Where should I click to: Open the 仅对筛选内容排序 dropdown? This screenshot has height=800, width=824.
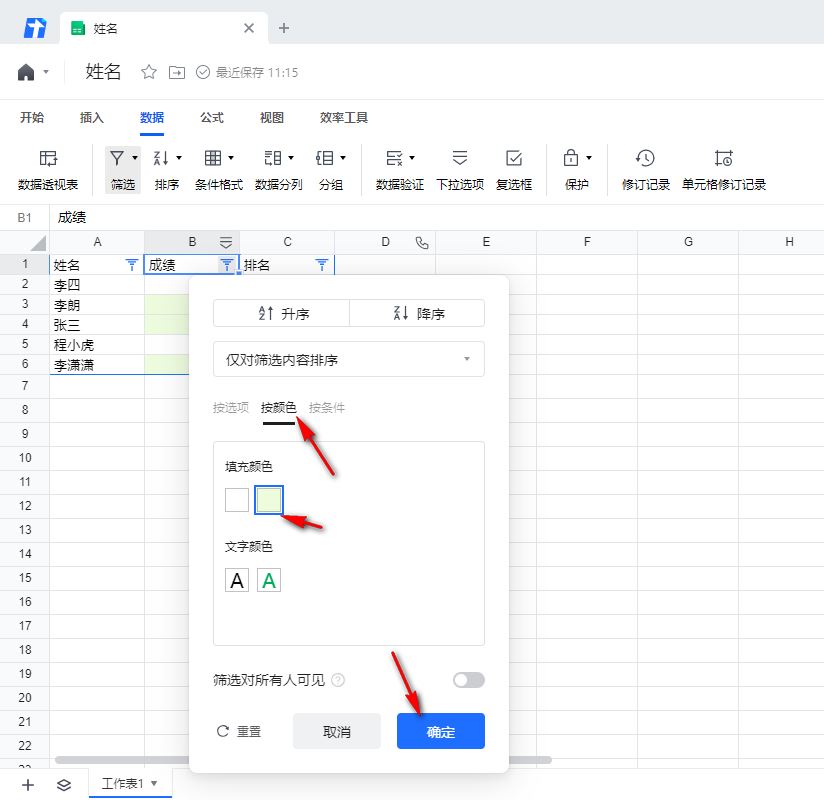[348, 359]
